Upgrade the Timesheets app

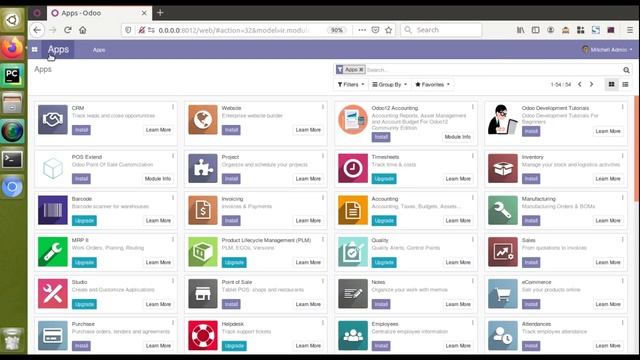[x=384, y=179]
